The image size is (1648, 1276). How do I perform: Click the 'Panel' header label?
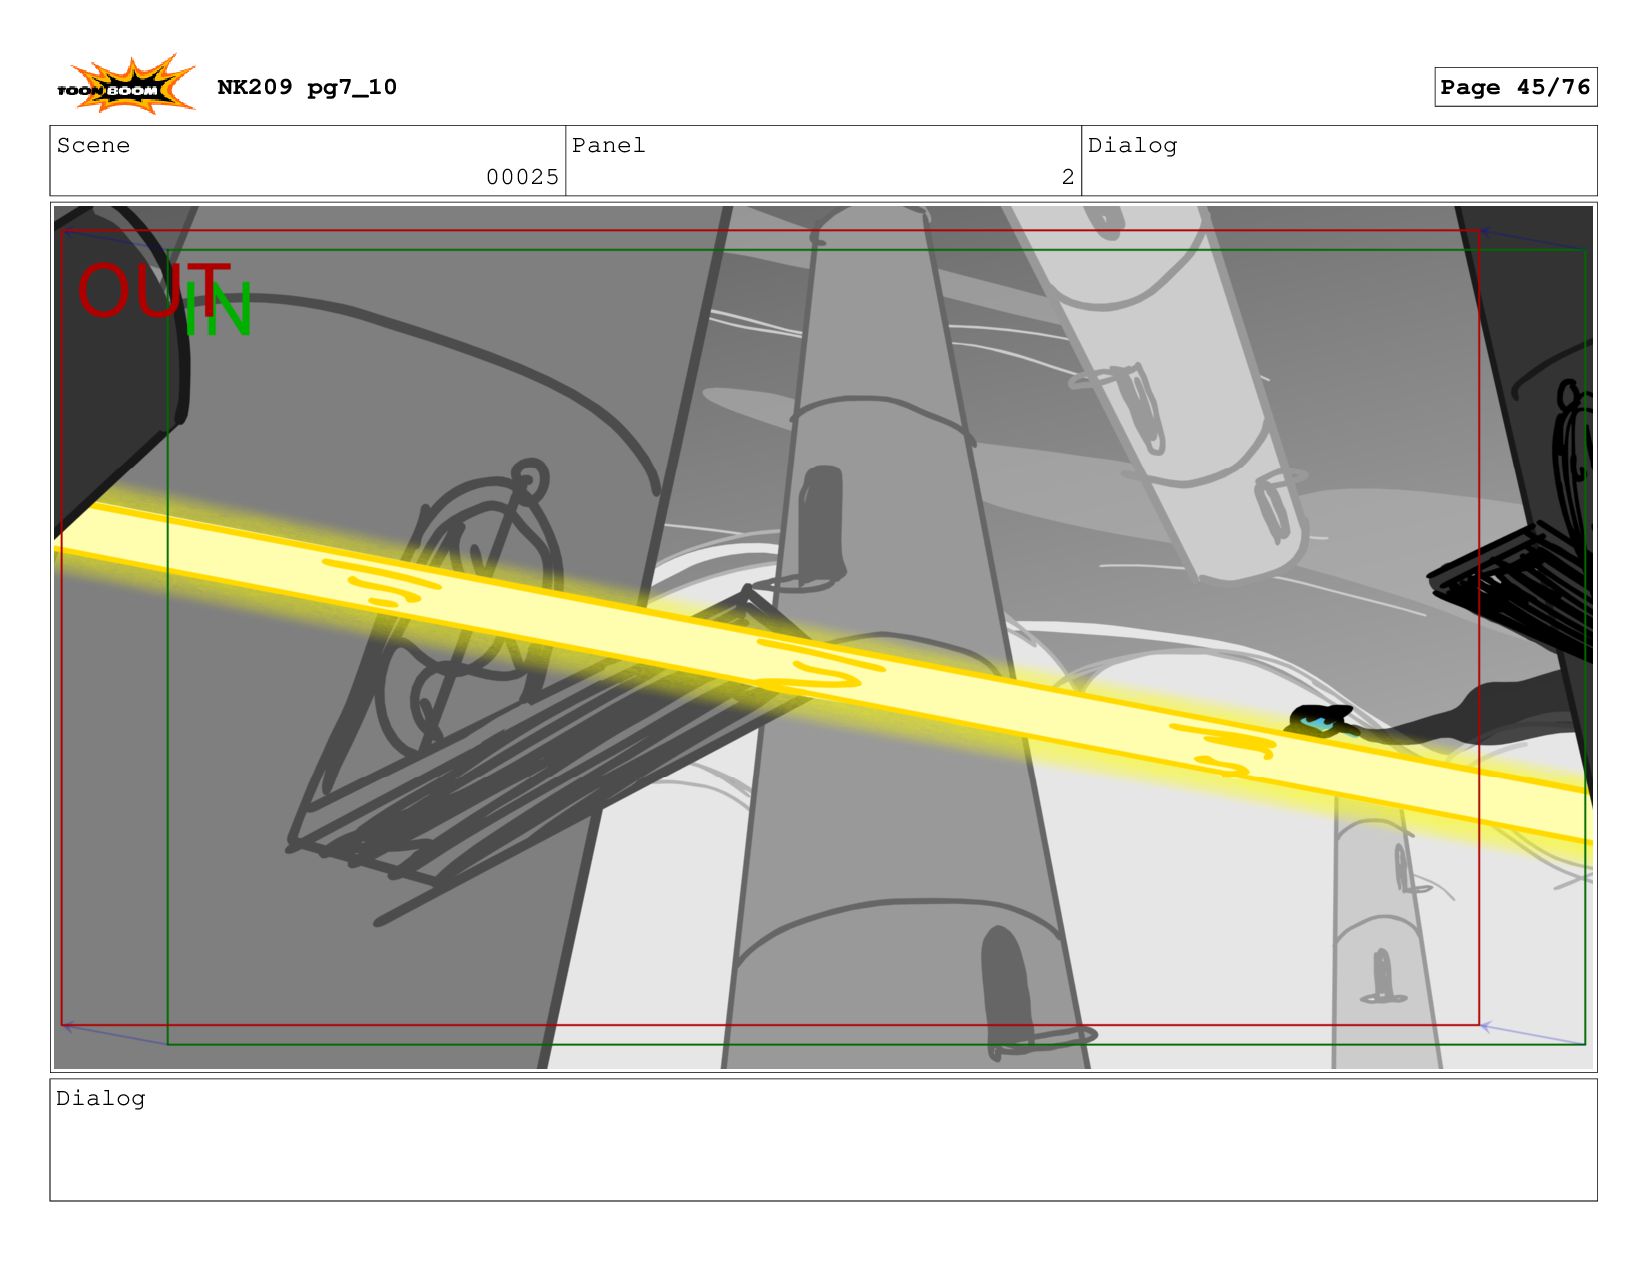(609, 145)
